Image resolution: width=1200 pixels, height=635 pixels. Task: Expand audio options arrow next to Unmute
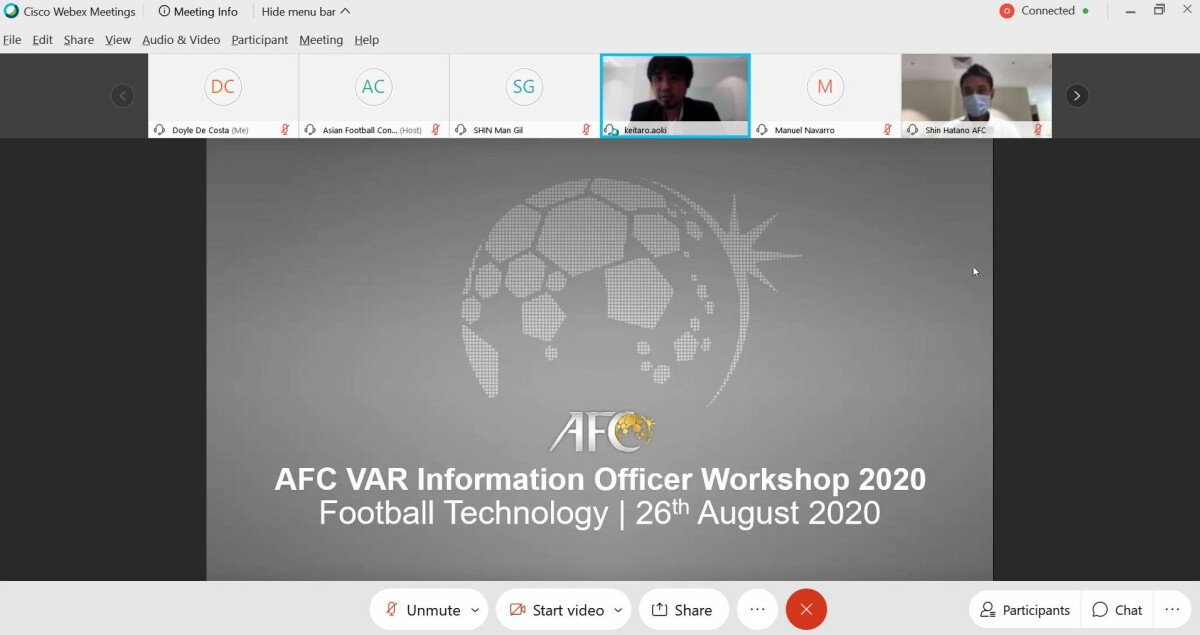point(475,610)
